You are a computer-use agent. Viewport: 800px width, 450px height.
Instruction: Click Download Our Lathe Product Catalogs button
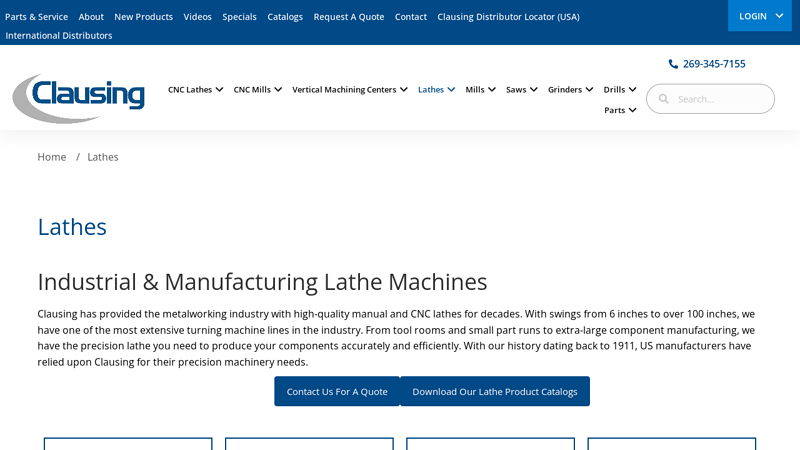(x=495, y=391)
